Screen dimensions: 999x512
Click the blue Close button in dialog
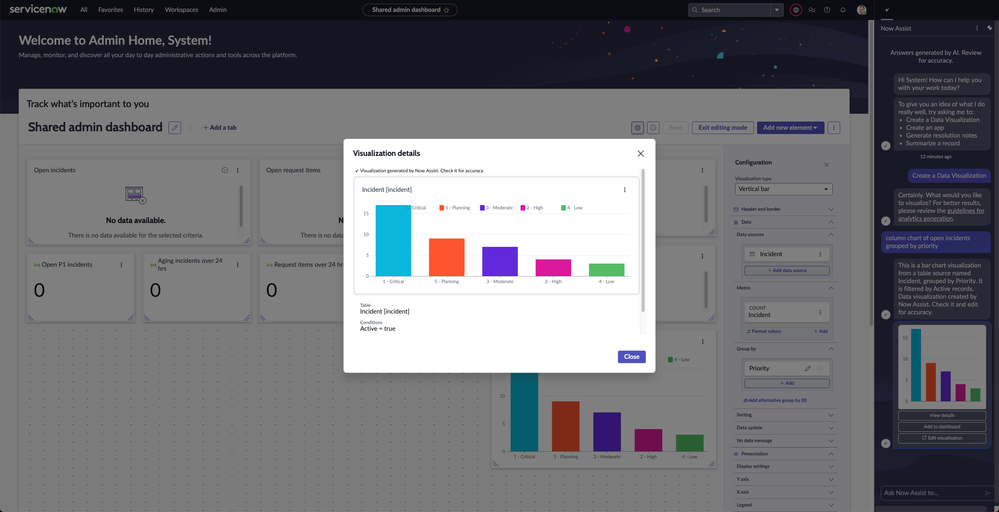pyautogui.click(x=631, y=357)
